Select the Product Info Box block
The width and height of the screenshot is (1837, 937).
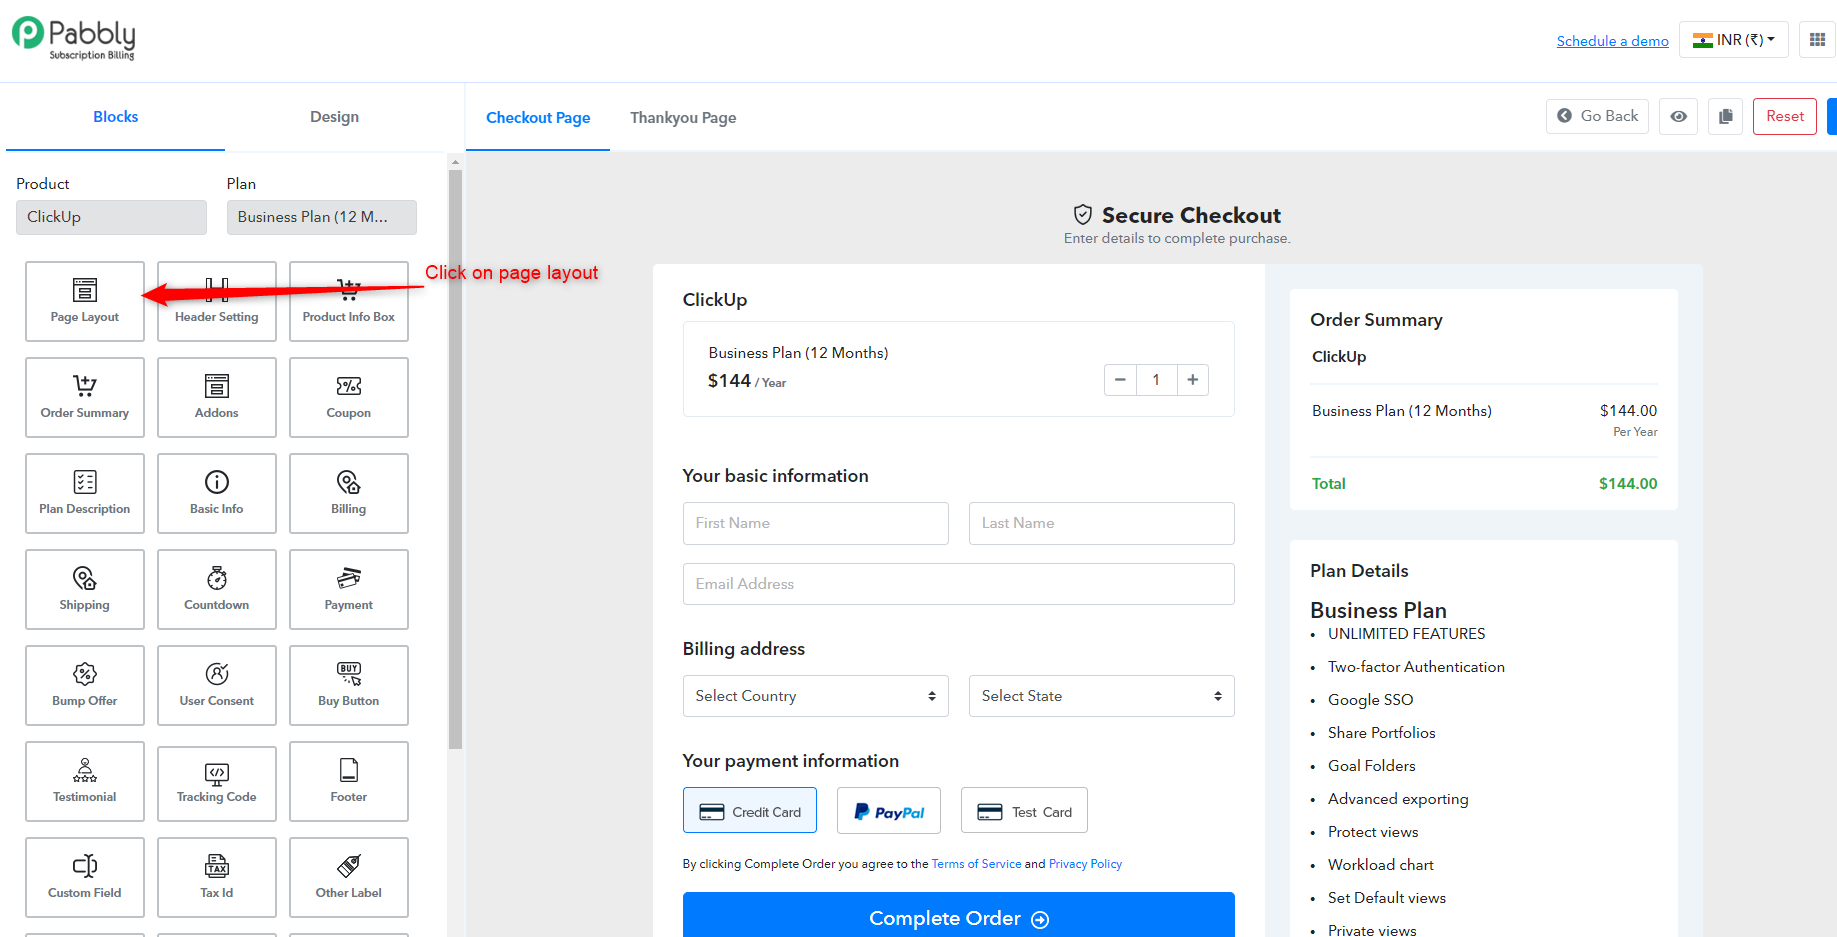pyautogui.click(x=349, y=301)
